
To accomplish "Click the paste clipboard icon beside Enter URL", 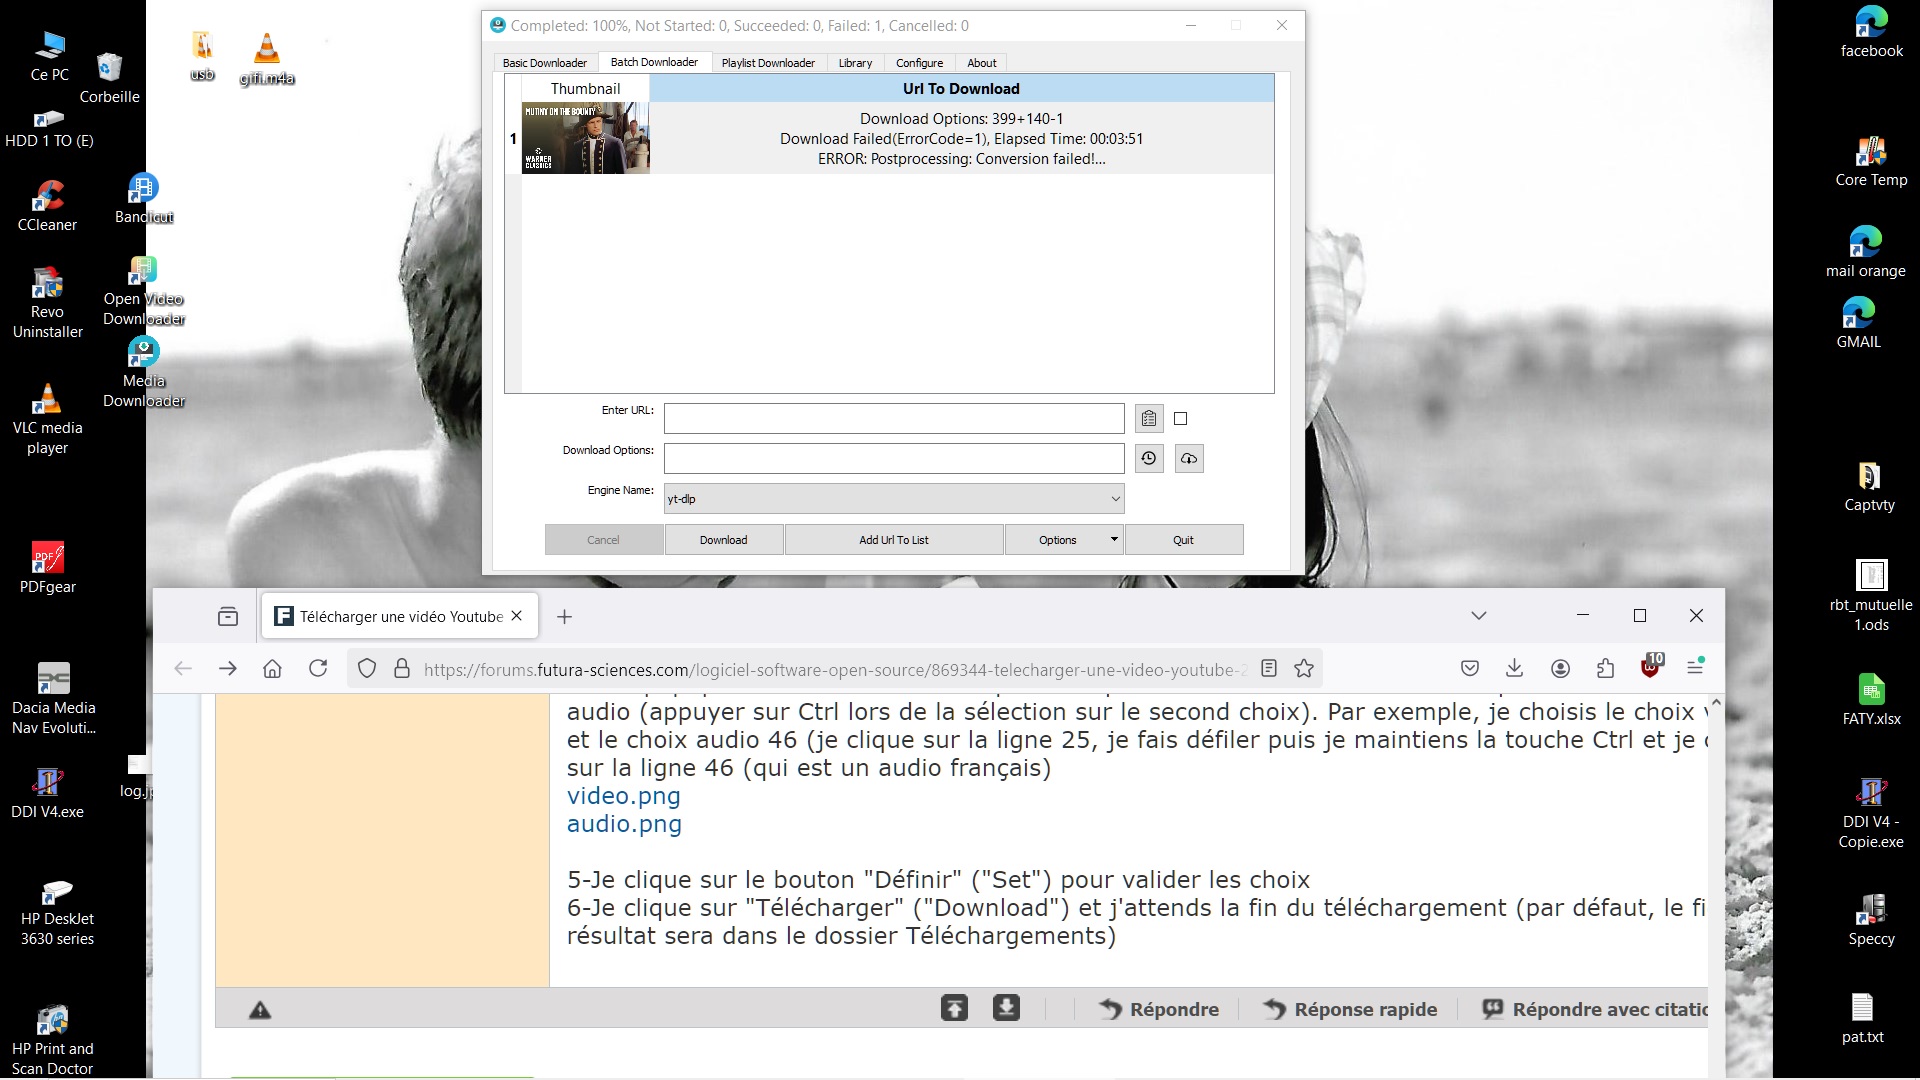I will click(x=1149, y=419).
